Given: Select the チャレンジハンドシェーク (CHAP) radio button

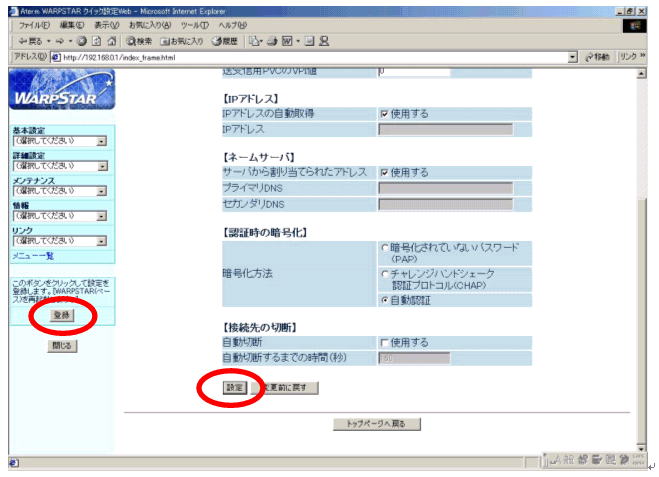Looking at the screenshot, I should (384, 273).
